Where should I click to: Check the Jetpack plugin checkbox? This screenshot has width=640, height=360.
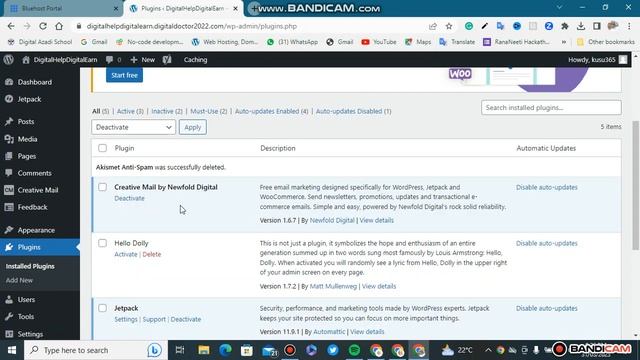pos(102,308)
